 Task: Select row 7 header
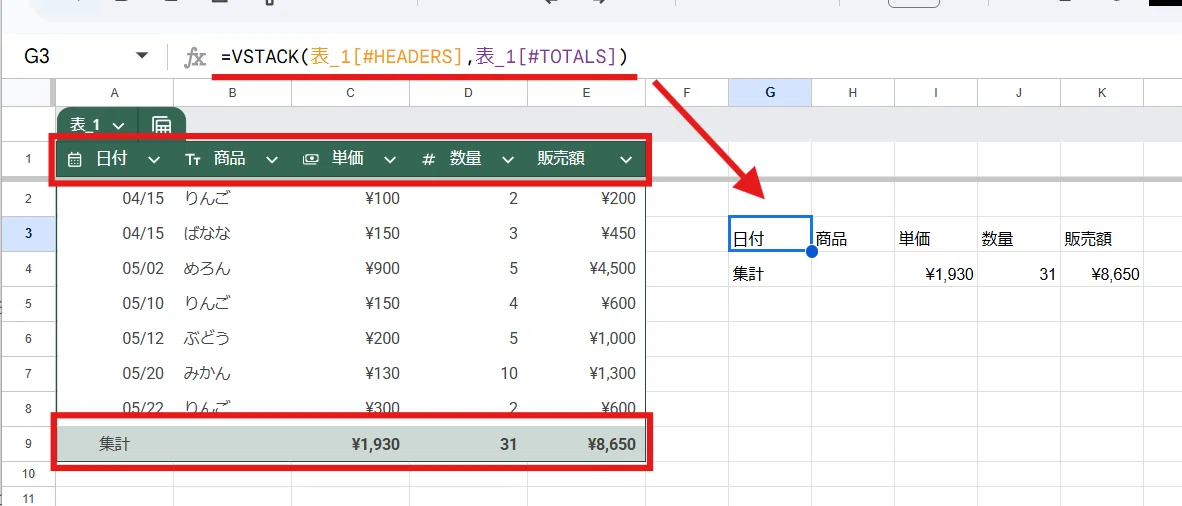click(x=28, y=374)
